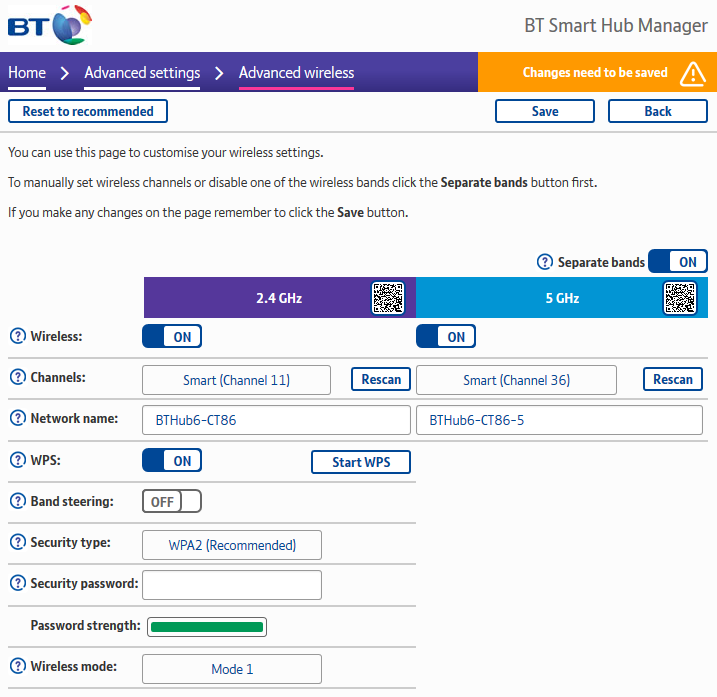Click Changes need to be saved banner
The width and height of the screenshot is (717, 697).
(597, 72)
